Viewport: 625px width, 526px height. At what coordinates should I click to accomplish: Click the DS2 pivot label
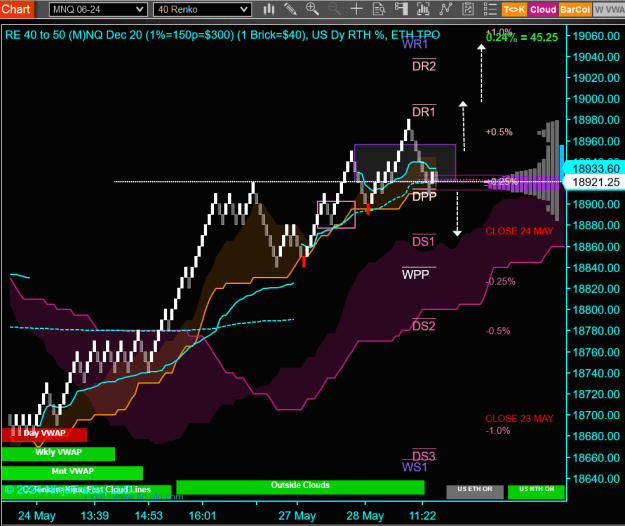tap(424, 326)
